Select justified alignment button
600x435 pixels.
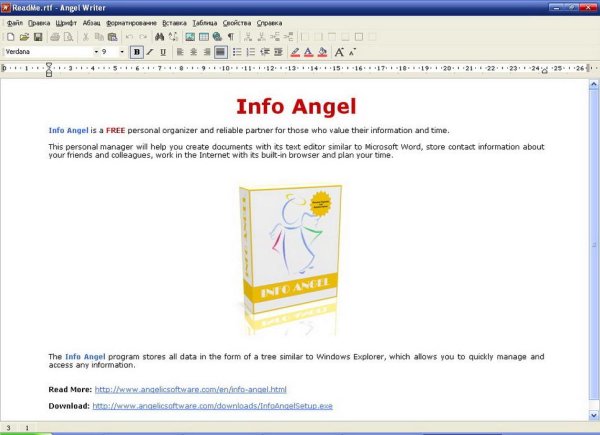[x=221, y=52]
